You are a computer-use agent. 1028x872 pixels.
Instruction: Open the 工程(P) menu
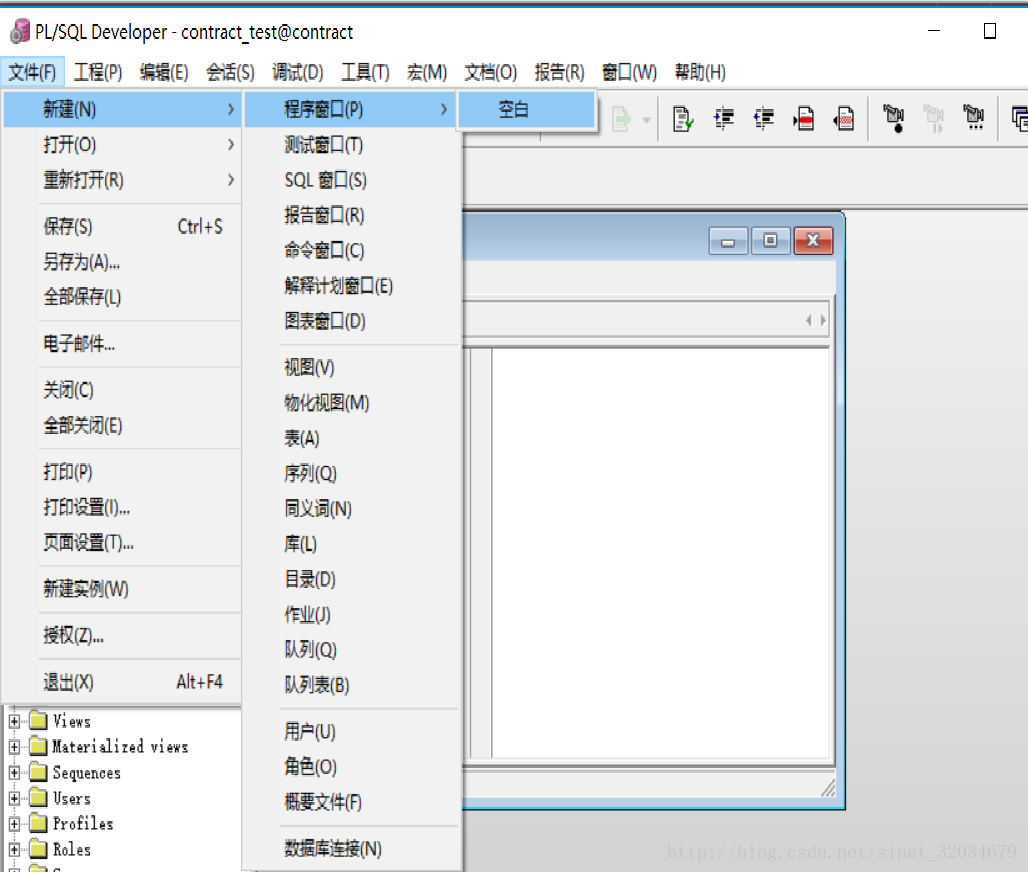pyautogui.click(x=98, y=72)
